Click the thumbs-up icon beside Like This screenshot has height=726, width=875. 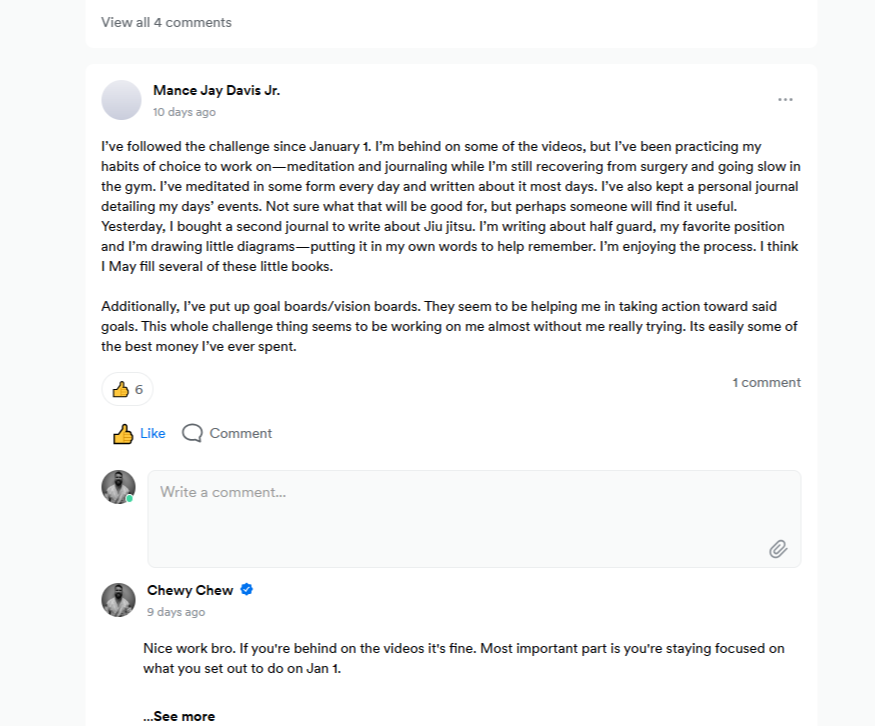click(x=123, y=434)
